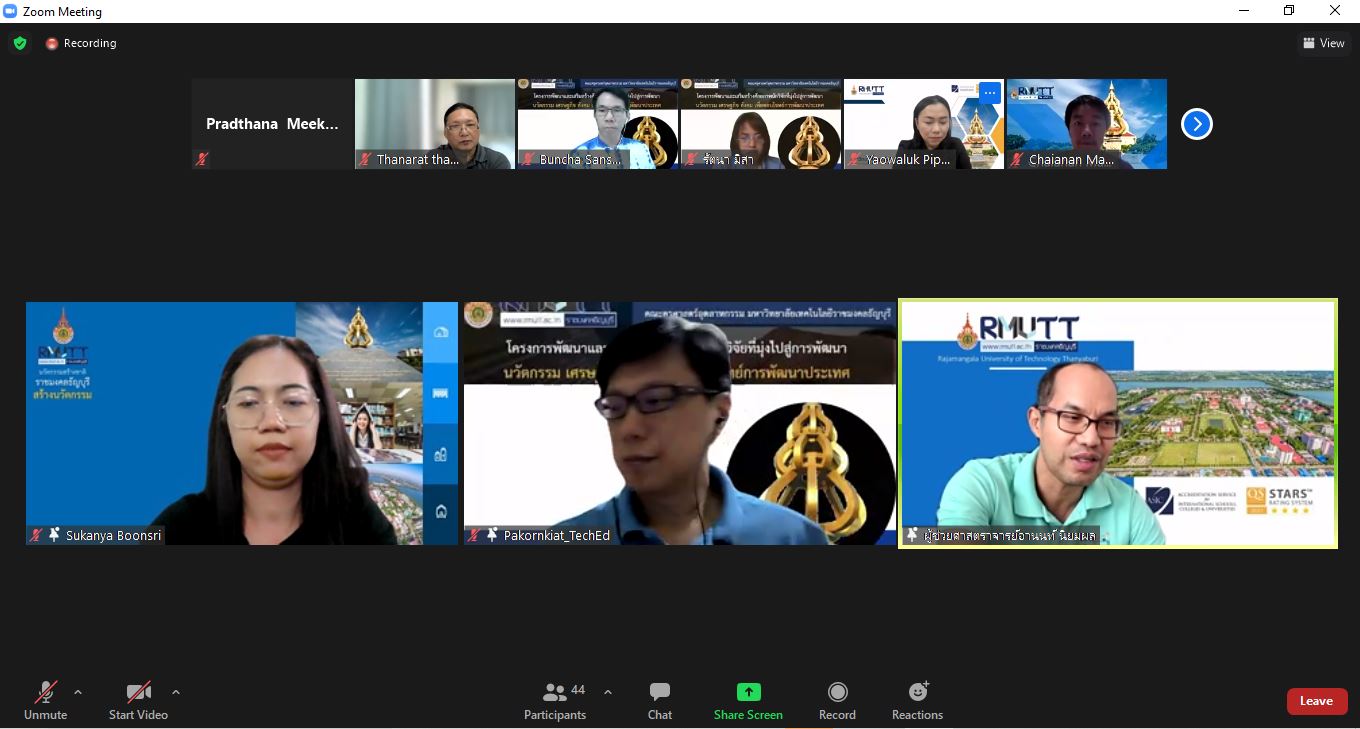
Task: Click Share Screen button
Action: pos(748,701)
